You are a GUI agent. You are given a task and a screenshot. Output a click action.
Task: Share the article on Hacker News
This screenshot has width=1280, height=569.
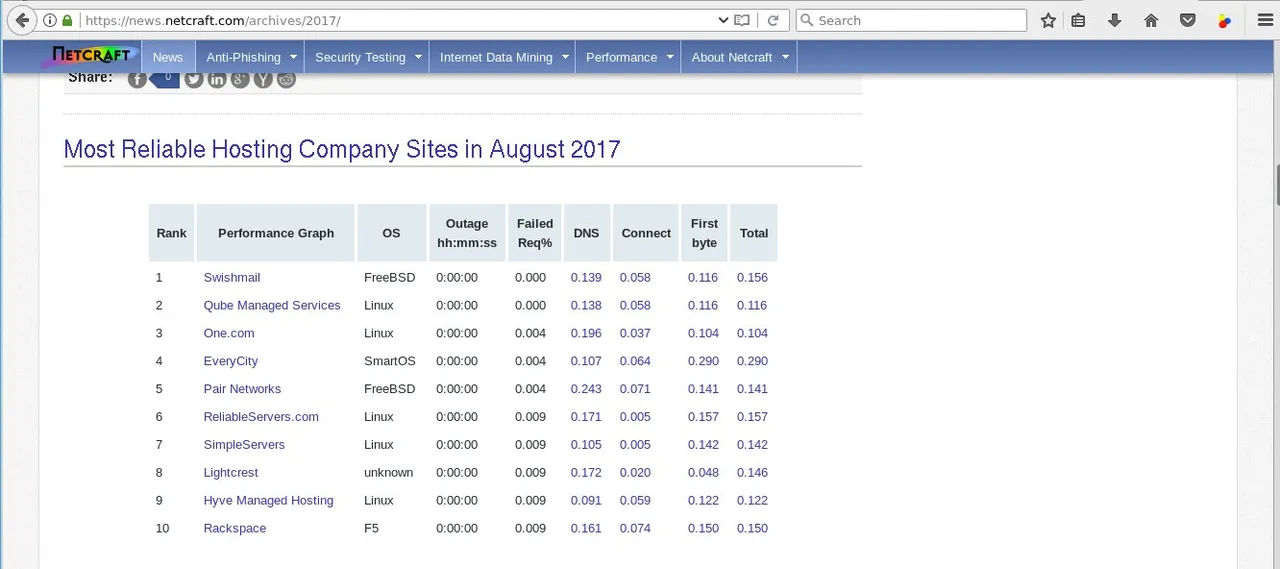[x=263, y=79]
